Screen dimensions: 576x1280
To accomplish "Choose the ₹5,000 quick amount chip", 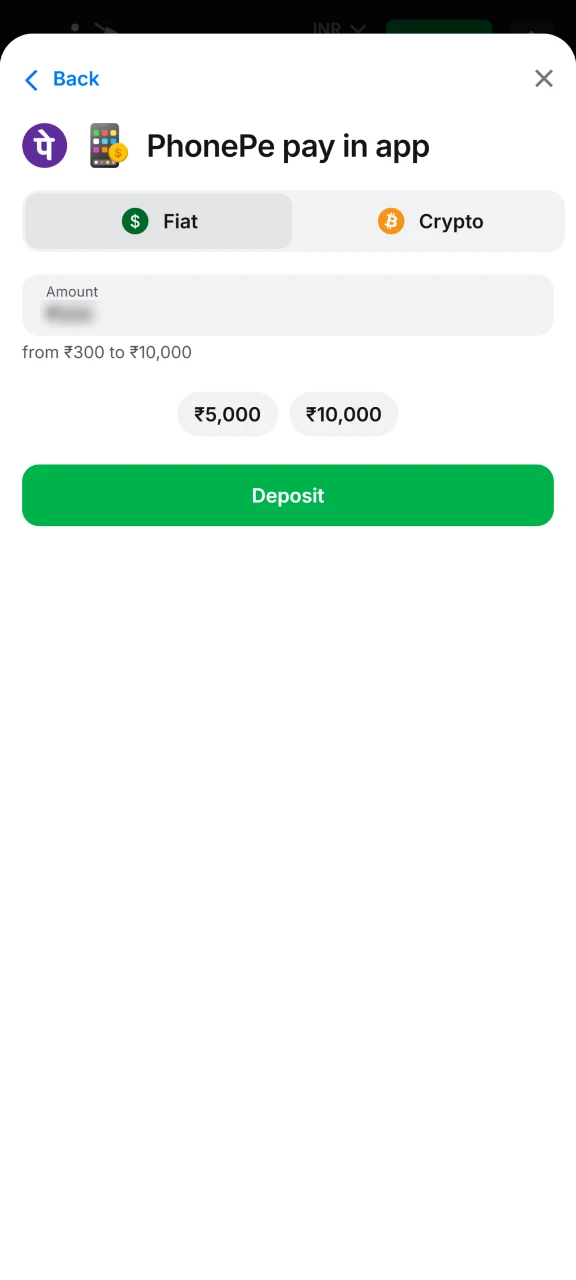I will click(x=227, y=414).
